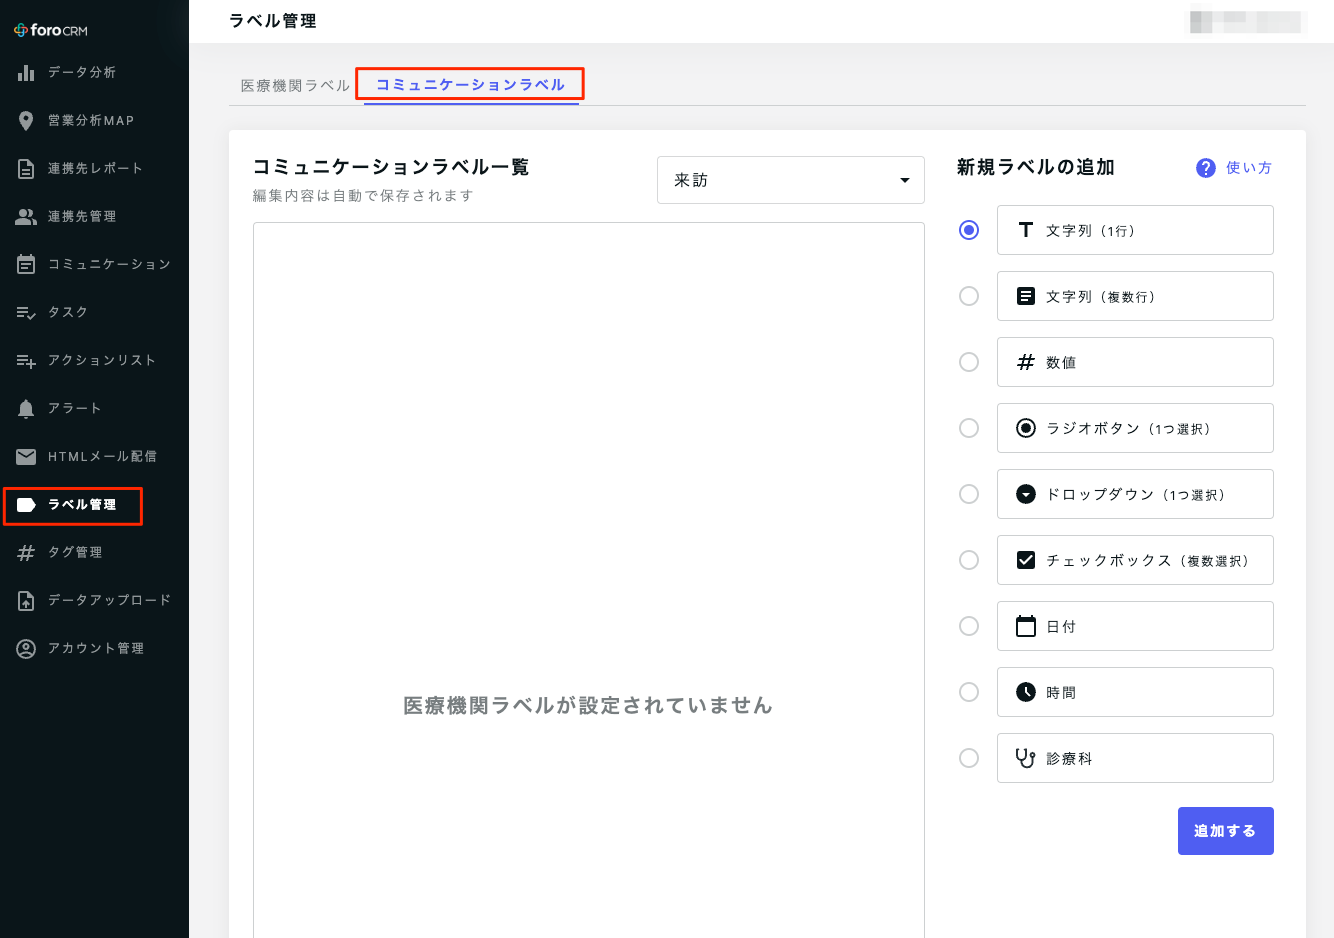Click the 医療機関ラベルが設定されていません message
Screen dimensions: 1334x938
pyautogui.click(x=588, y=705)
